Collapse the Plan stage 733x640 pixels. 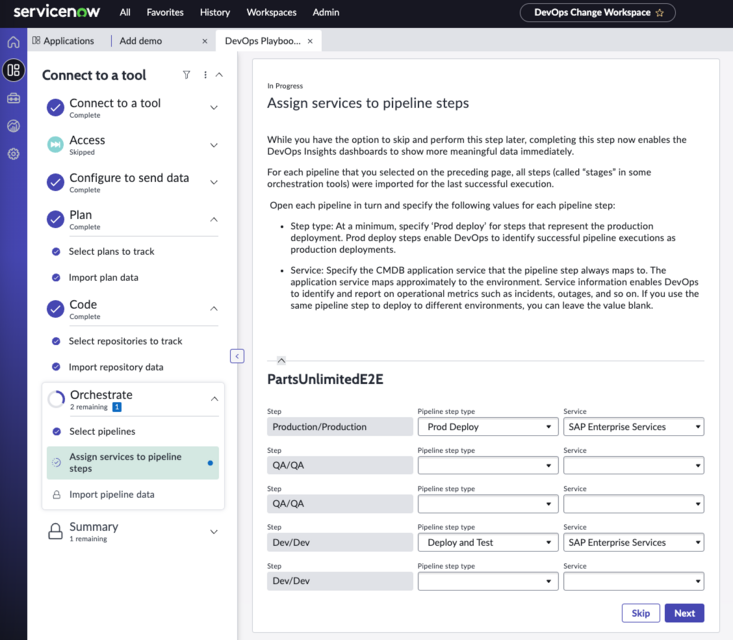(214, 219)
